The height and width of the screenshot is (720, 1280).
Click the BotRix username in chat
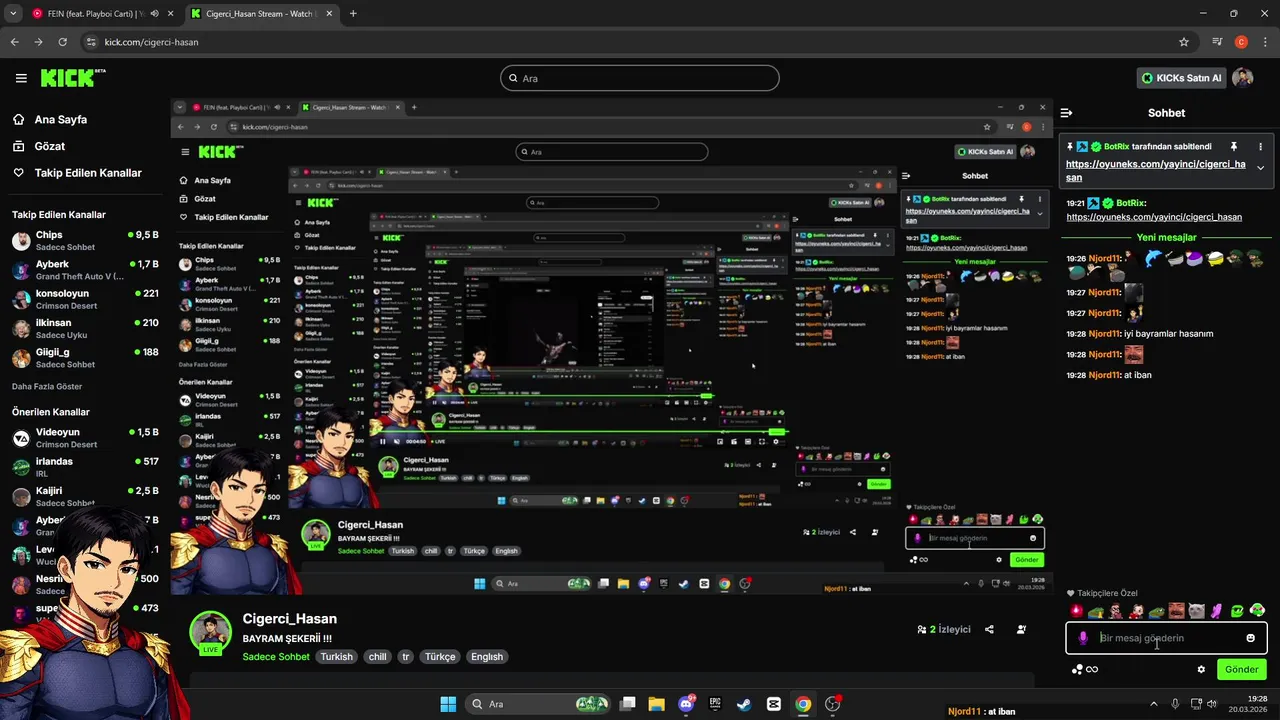click(1130, 203)
